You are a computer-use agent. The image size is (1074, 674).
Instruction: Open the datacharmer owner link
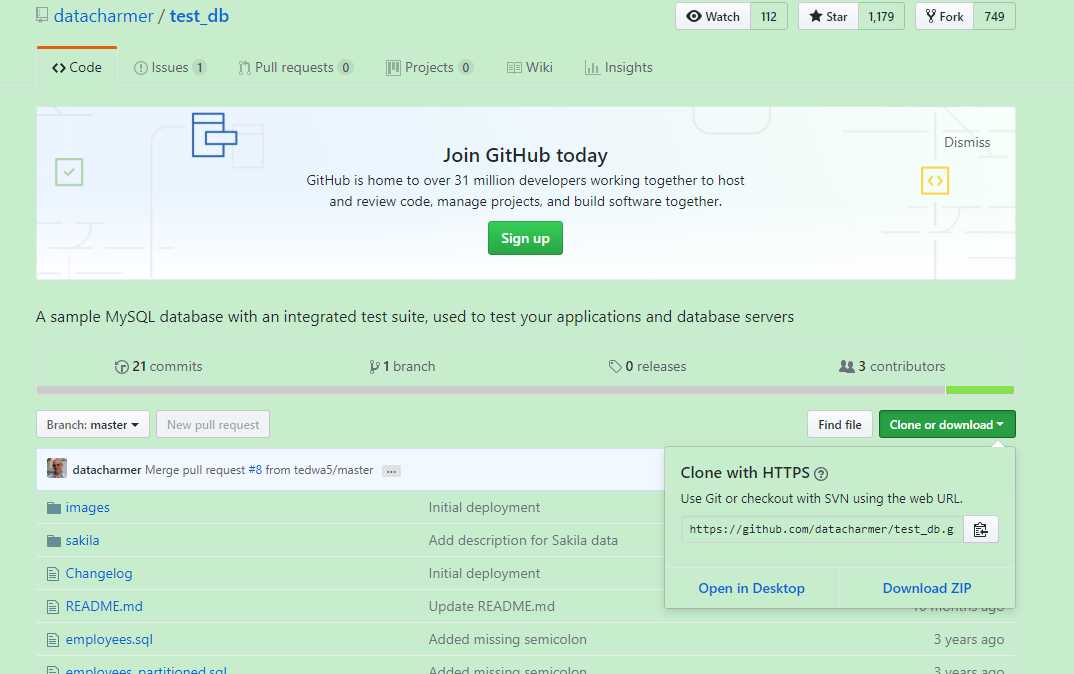coord(103,16)
